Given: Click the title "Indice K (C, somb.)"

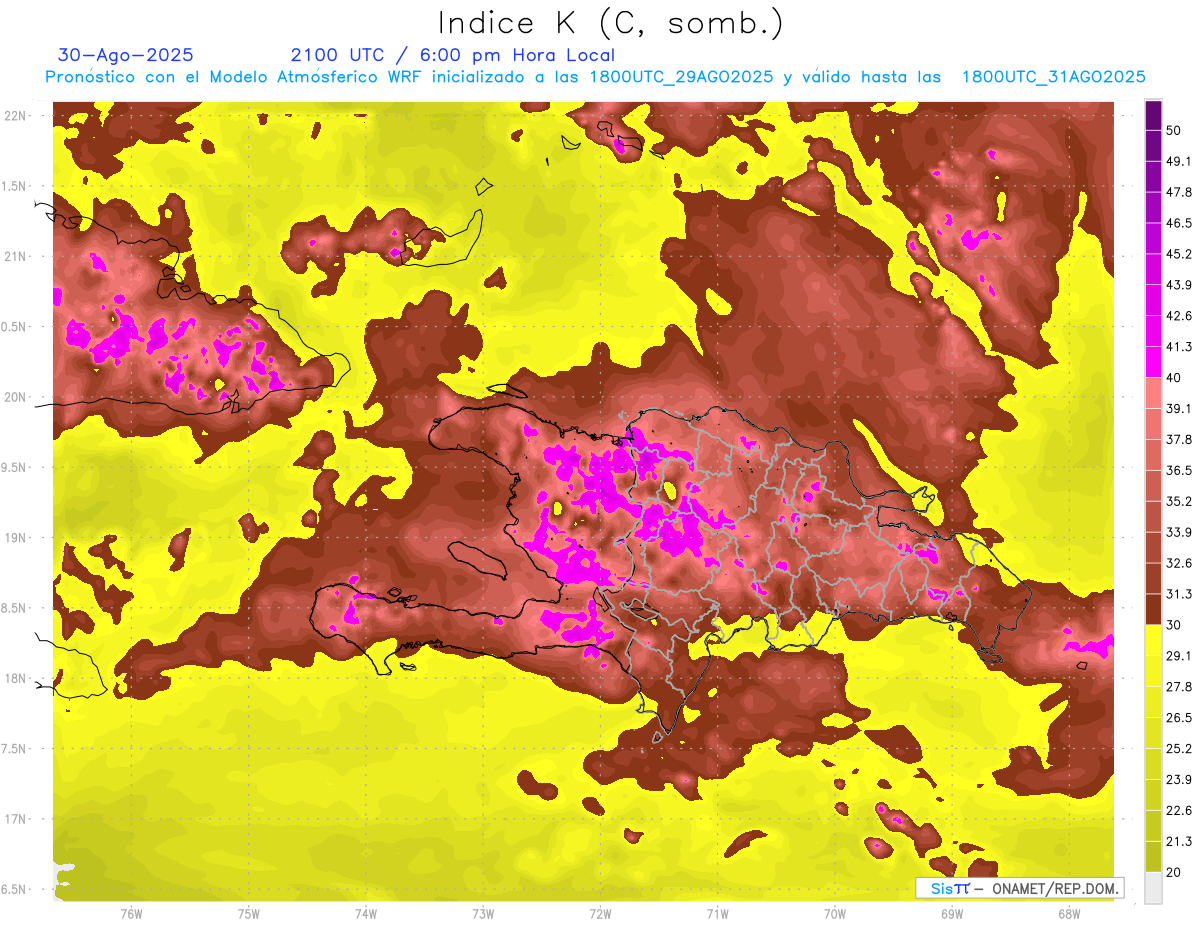Looking at the screenshot, I should [610, 23].
